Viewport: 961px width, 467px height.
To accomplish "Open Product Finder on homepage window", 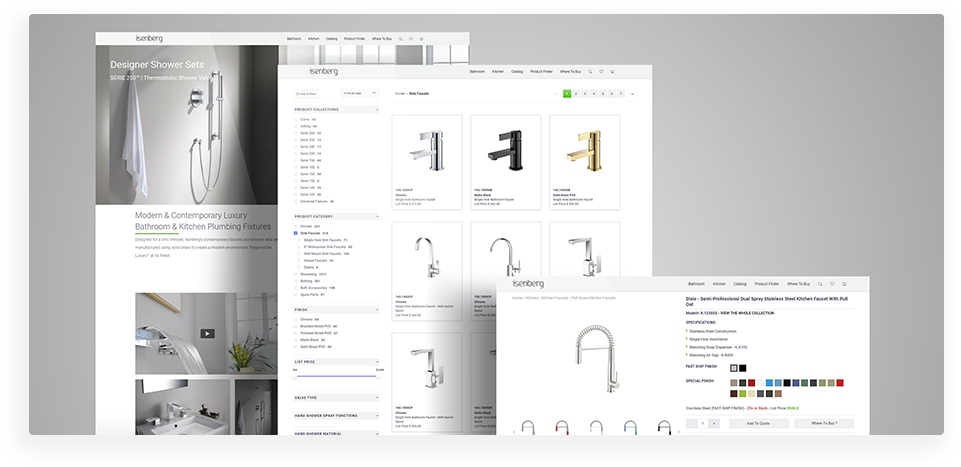I will pos(354,39).
